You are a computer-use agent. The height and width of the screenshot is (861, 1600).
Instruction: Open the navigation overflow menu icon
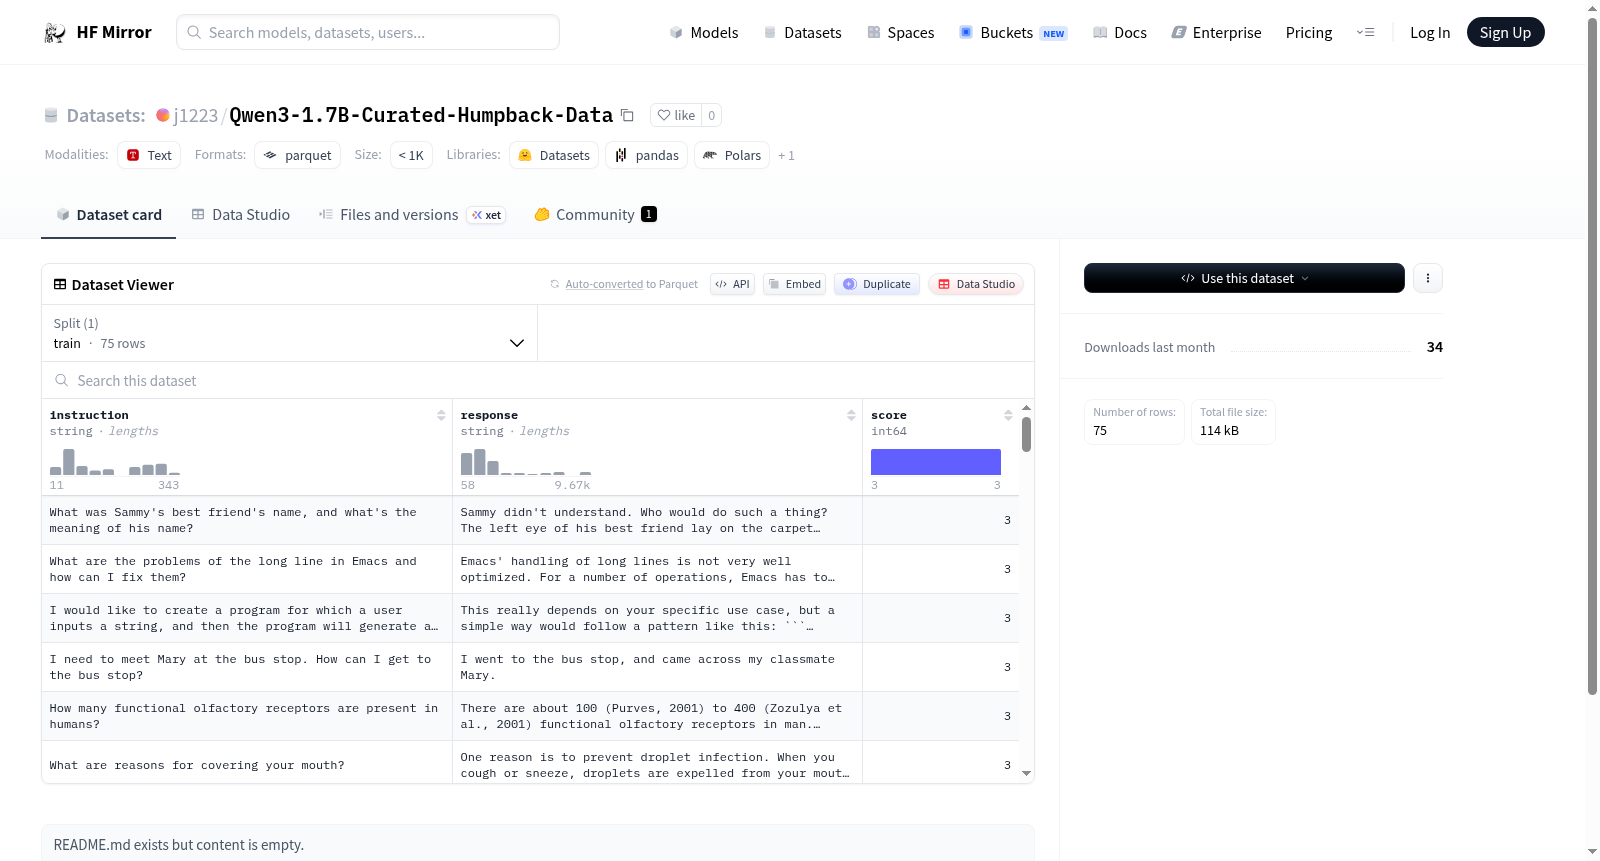pyautogui.click(x=1365, y=33)
